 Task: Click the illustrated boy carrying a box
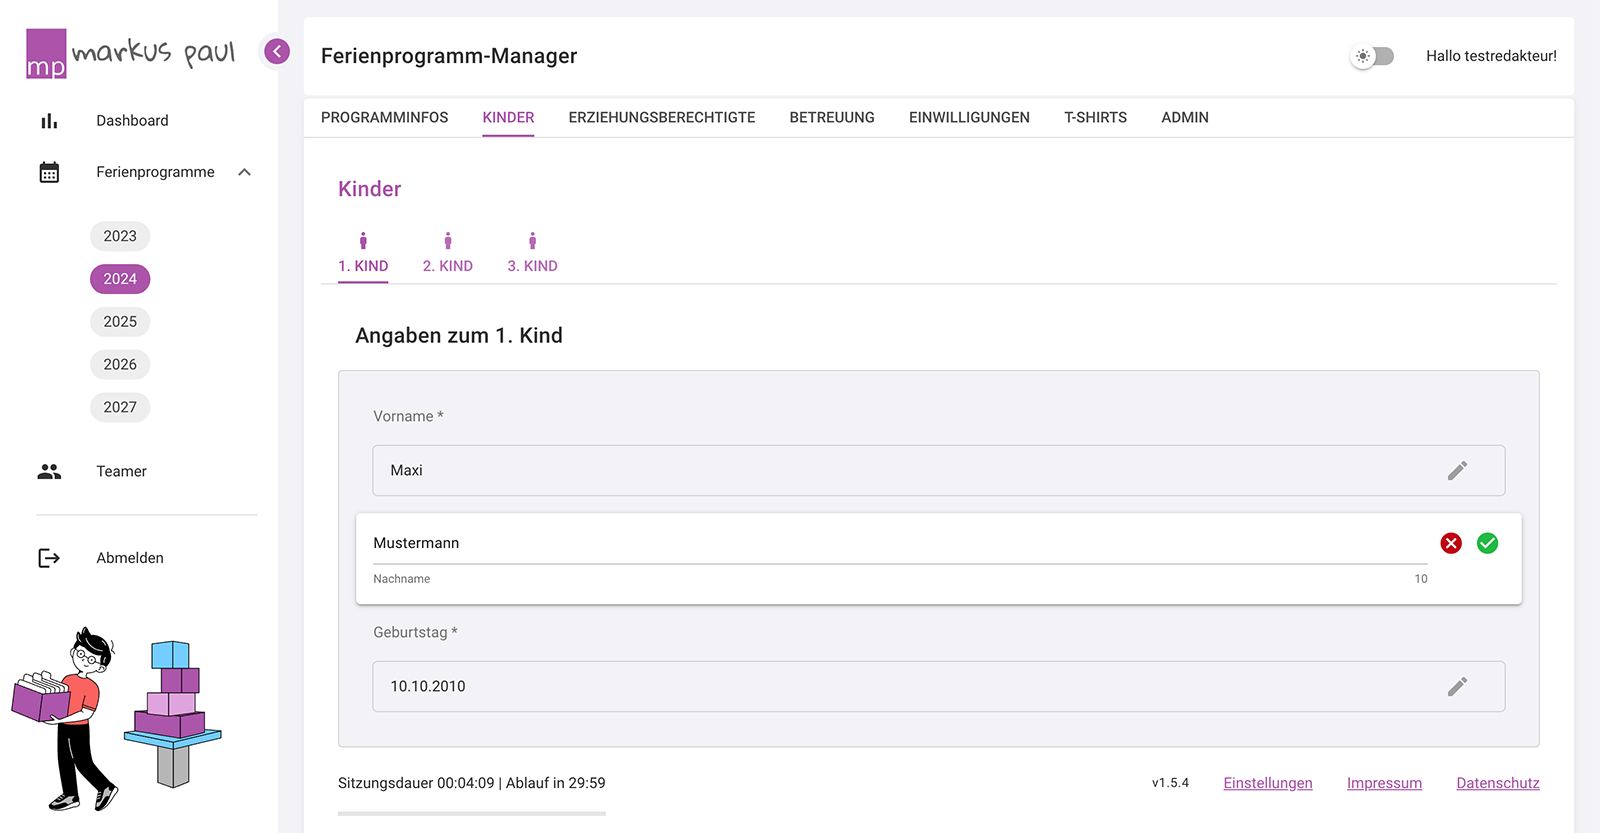tap(66, 719)
